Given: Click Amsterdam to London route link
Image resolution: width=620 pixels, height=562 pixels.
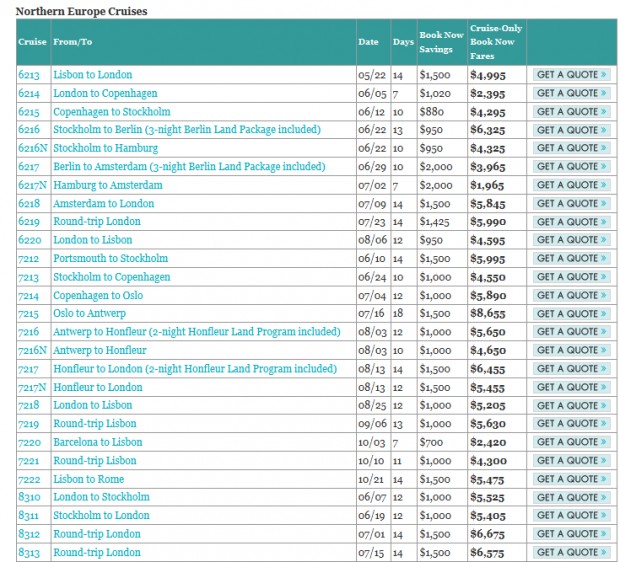Looking at the screenshot, I should pos(104,204).
